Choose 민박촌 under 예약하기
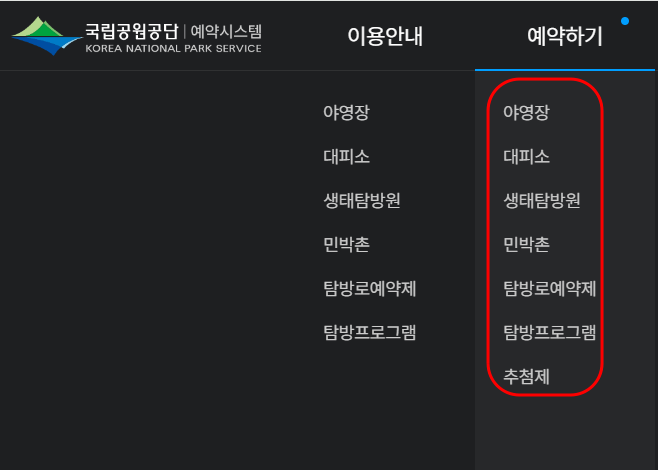Viewport: 658px width, 470px height. [x=526, y=245]
